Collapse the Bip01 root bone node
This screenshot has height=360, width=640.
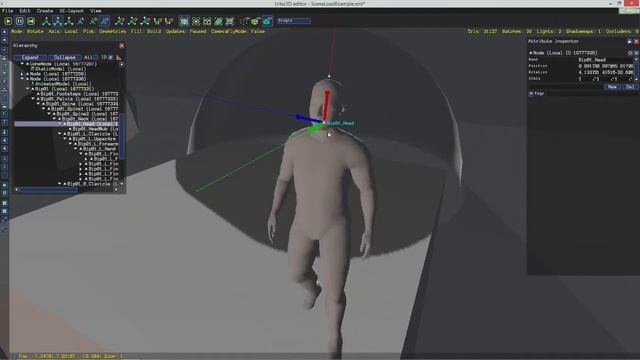point(28,89)
